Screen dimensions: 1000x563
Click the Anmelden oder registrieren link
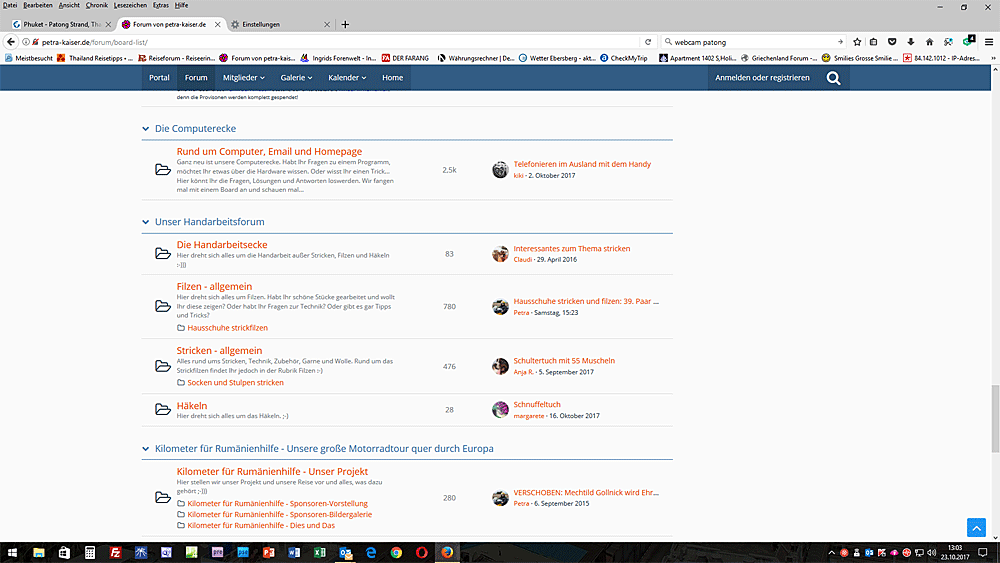pos(762,78)
